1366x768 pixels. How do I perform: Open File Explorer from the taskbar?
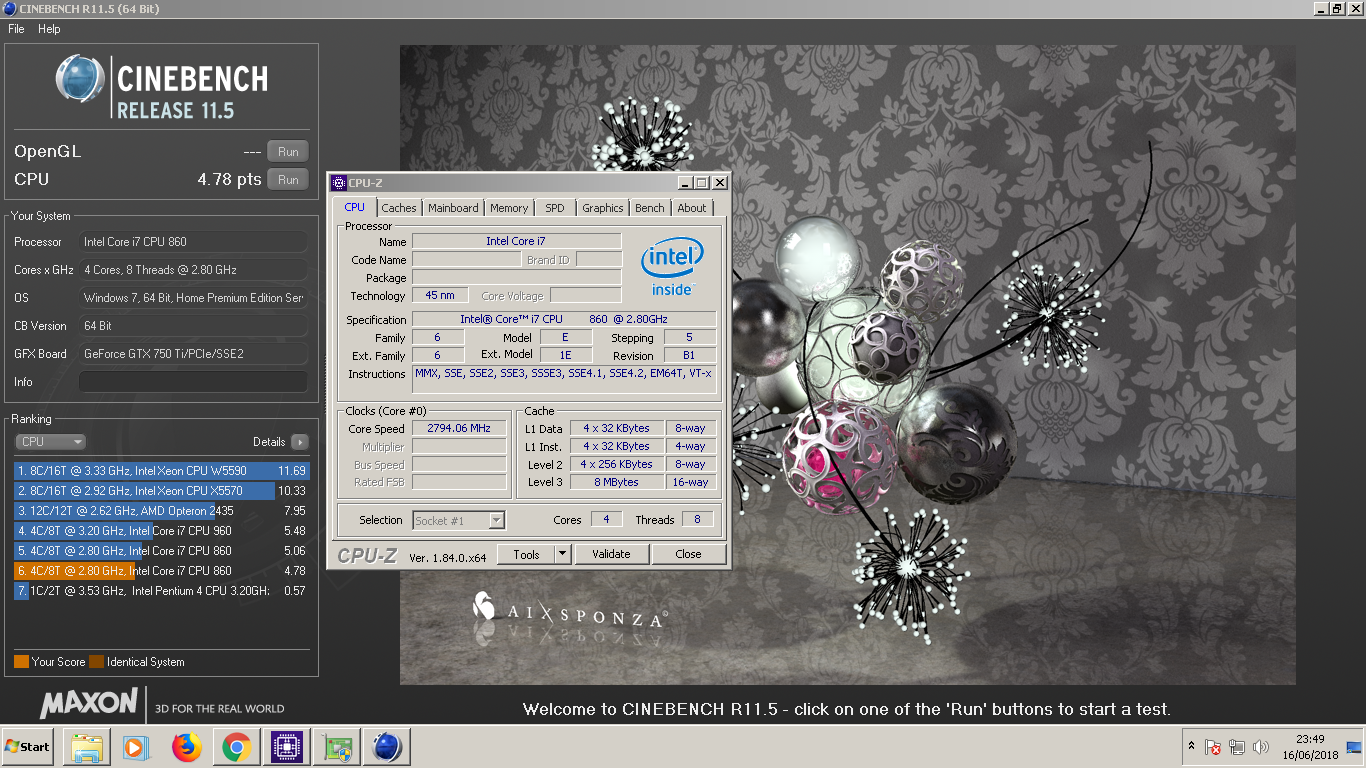[86, 747]
